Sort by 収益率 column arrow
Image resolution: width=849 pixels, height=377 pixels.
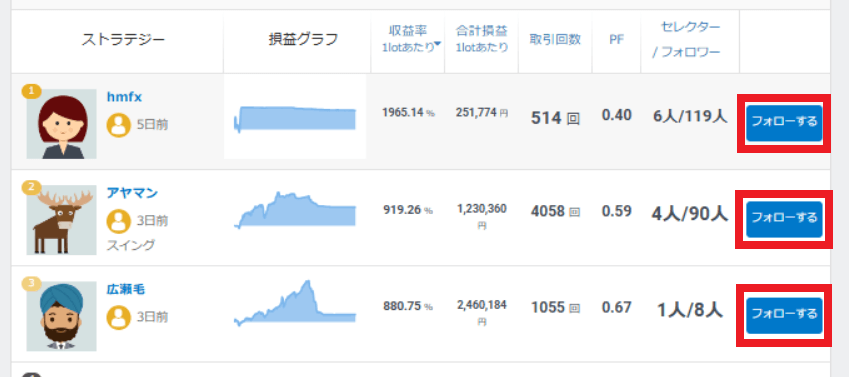point(437,43)
